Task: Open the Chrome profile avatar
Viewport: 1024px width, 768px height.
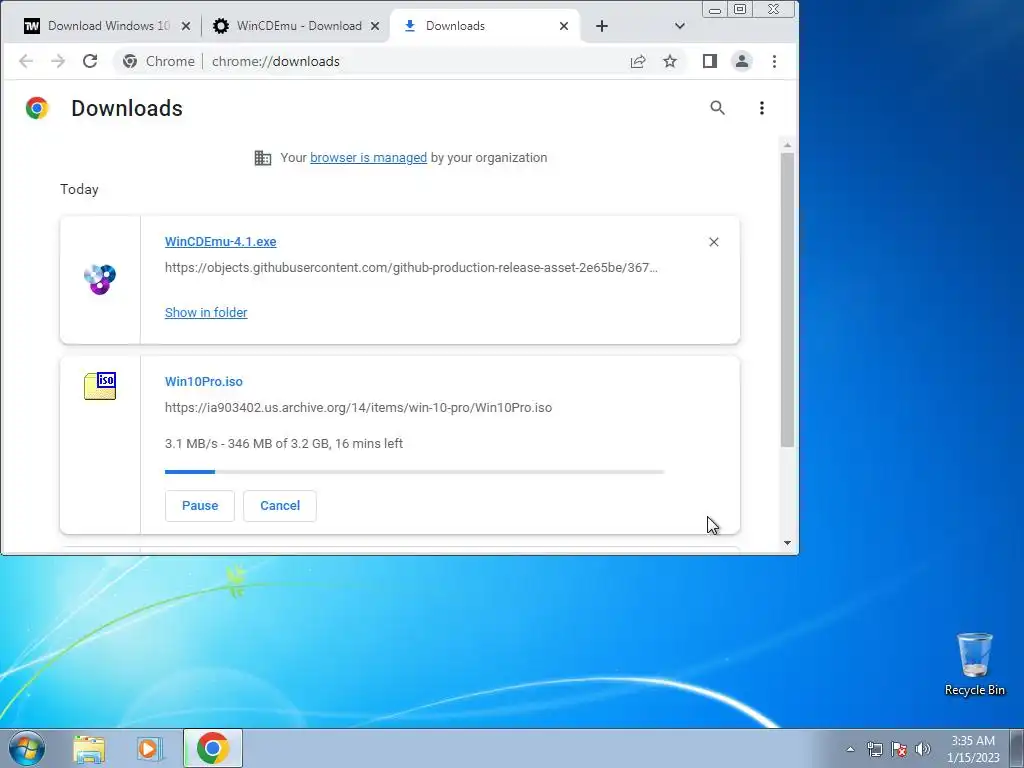Action: pos(742,61)
